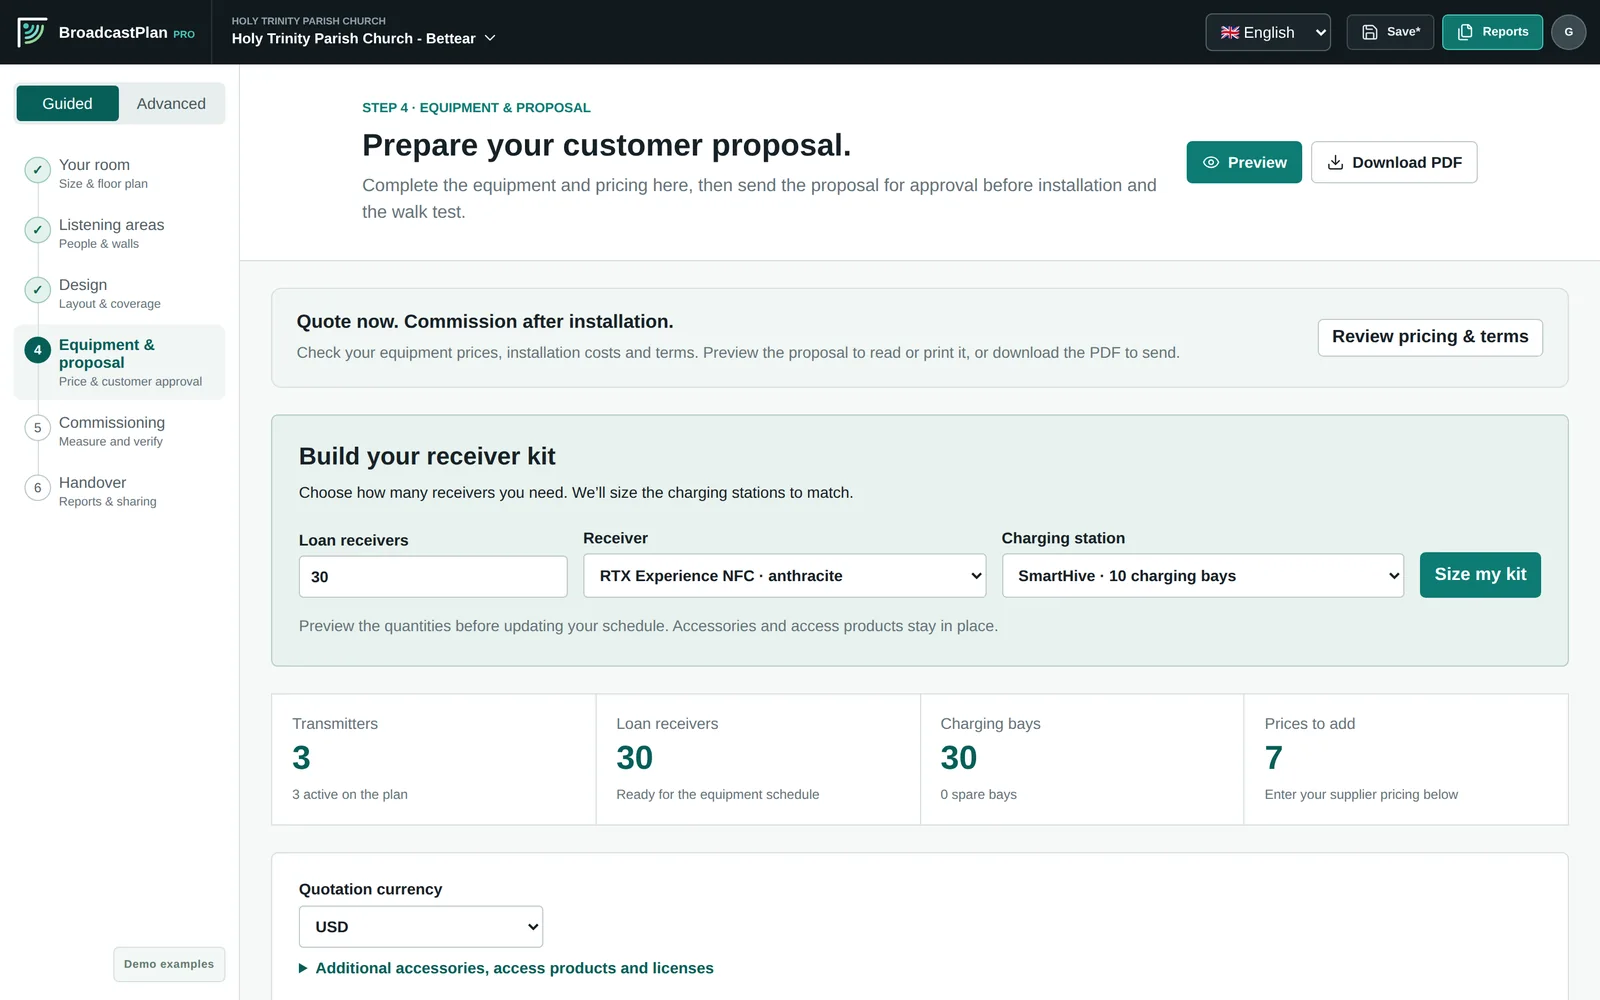Open the Charging station dropdown
This screenshot has width=1600, height=1000.
coord(1203,576)
